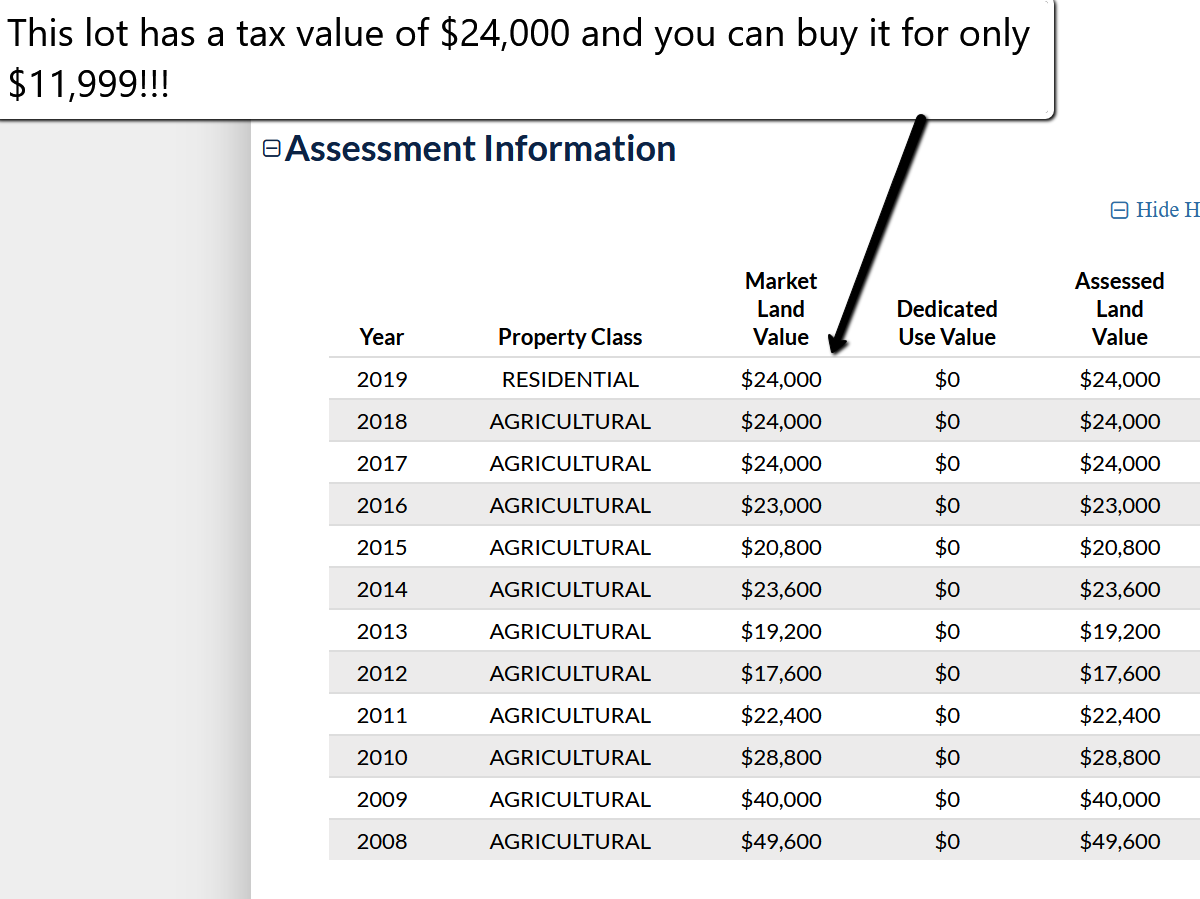Click 2012 dedicated use value $0
Image resolution: width=1200 pixels, height=899 pixels.
tap(947, 673)
